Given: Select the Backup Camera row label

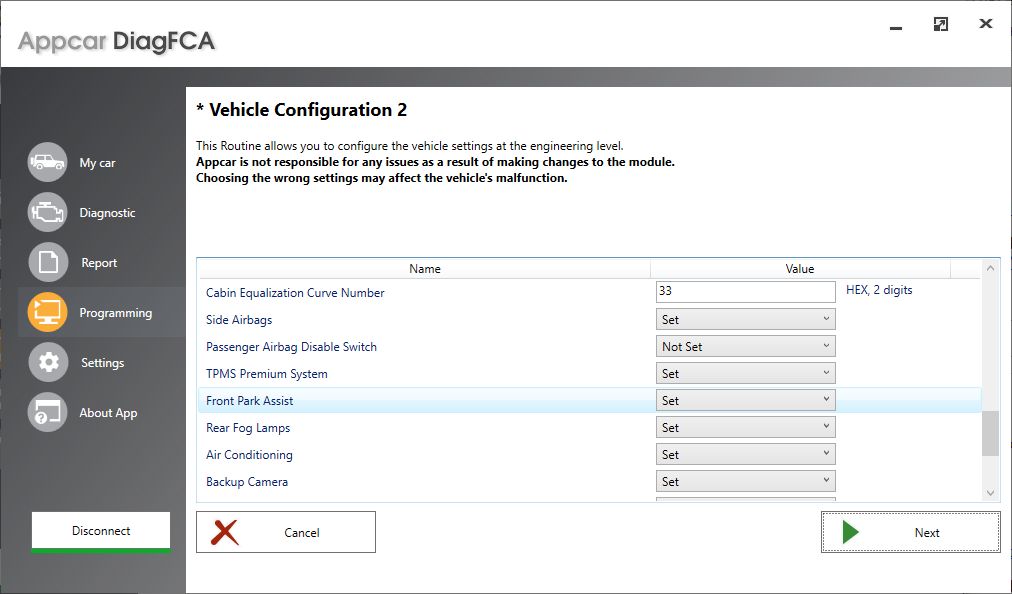Looking at the screenshot, I should (x=247, y=482).
